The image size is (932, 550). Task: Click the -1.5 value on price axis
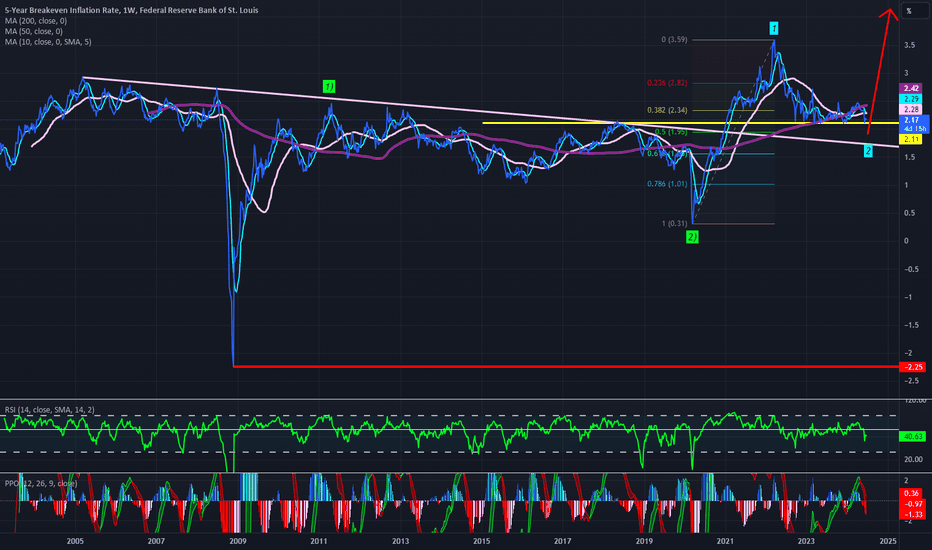point(911,325)
